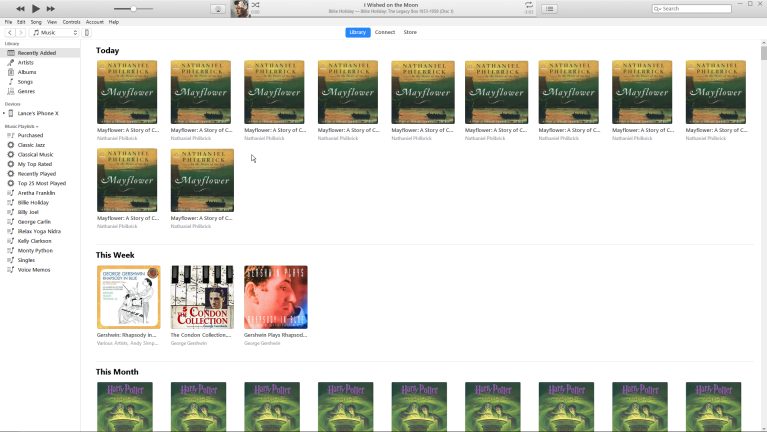Open the Classic Jazz smart playlist
This screenshot has width=767, height=432.
[x=40, y=145]
